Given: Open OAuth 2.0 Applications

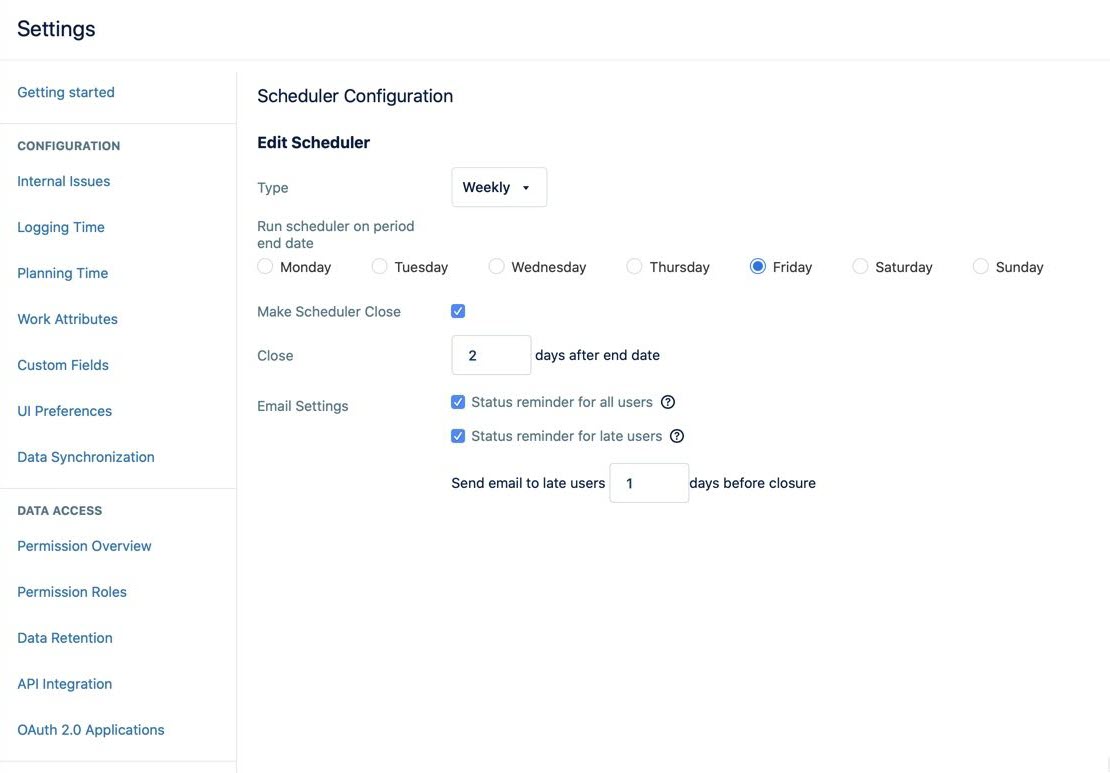Looking at the screenshot, I should (90, 729).
